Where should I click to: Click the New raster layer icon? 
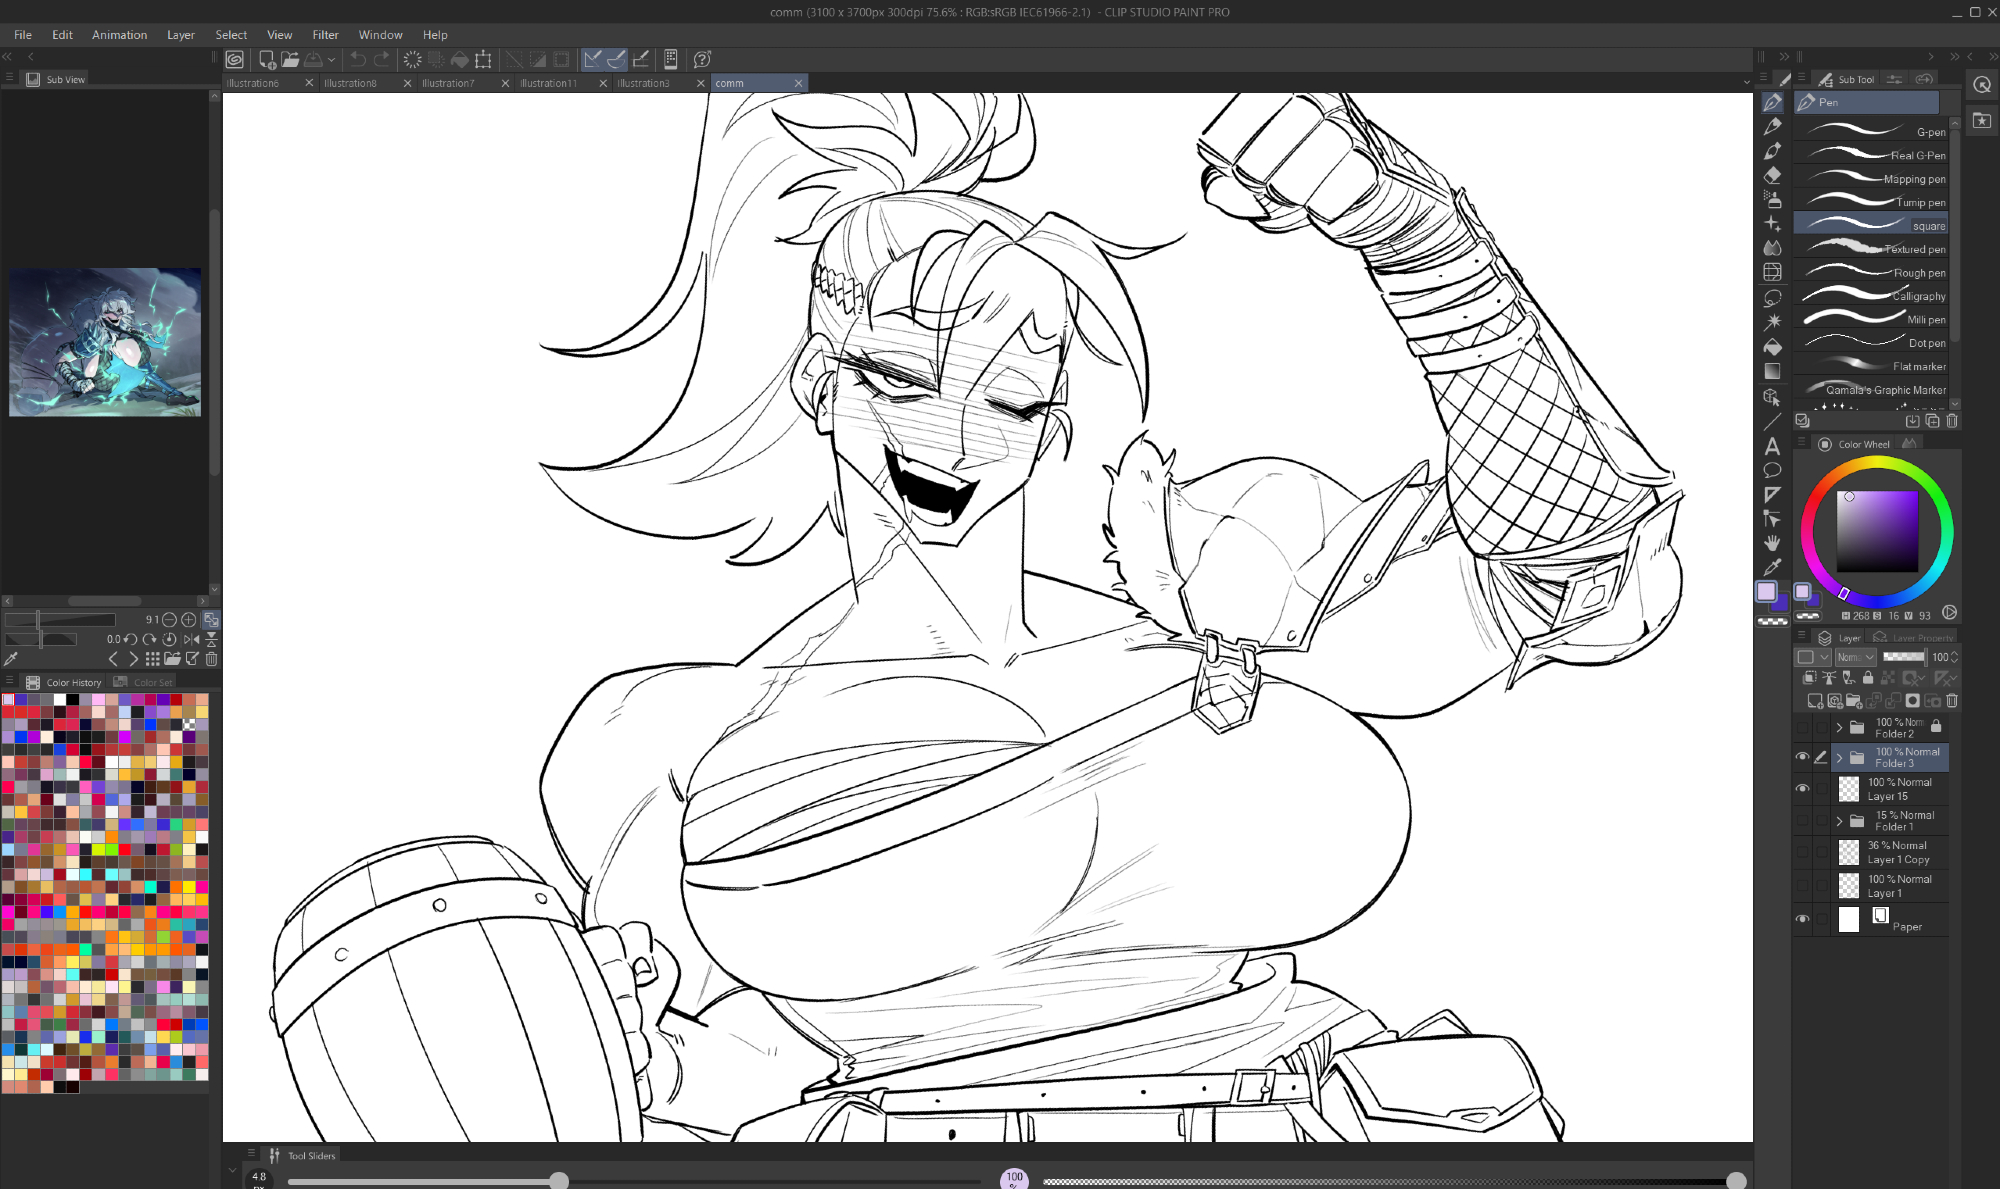[1814, 701]
